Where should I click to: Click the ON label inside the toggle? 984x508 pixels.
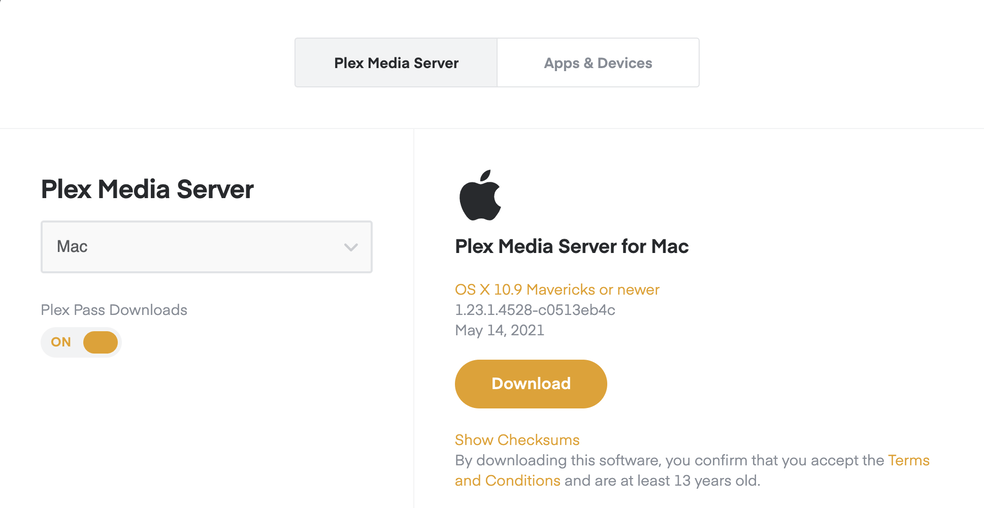click(61, 342)
